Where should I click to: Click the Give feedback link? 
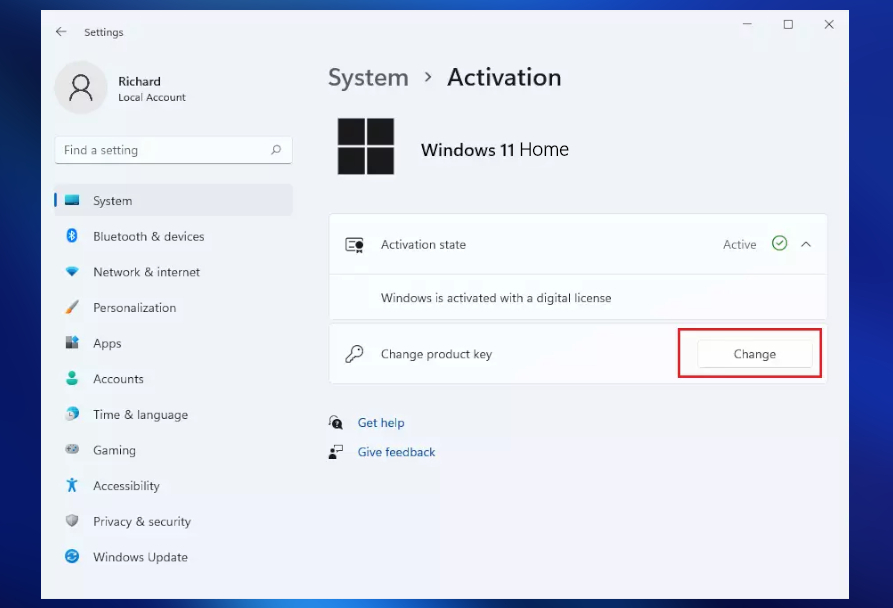[x=396, y=451]
